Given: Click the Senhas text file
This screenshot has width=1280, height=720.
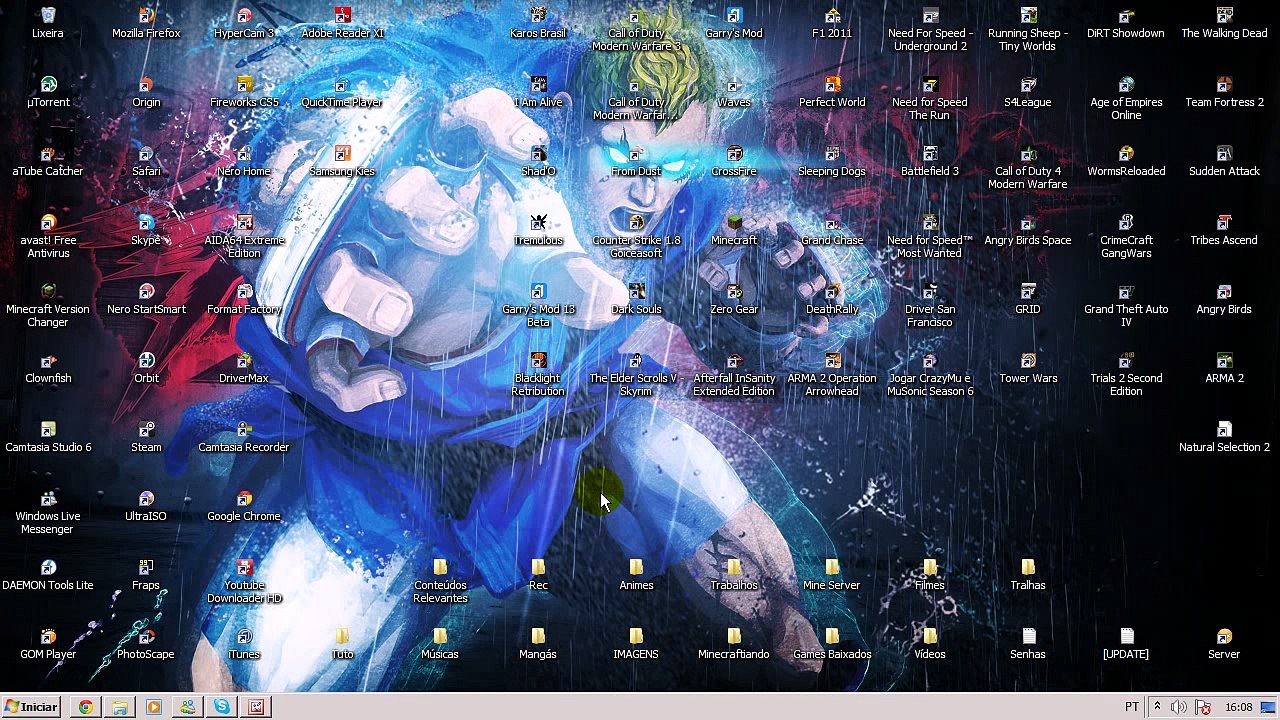Looking at the screenshot, I should tap(1028, 644).
